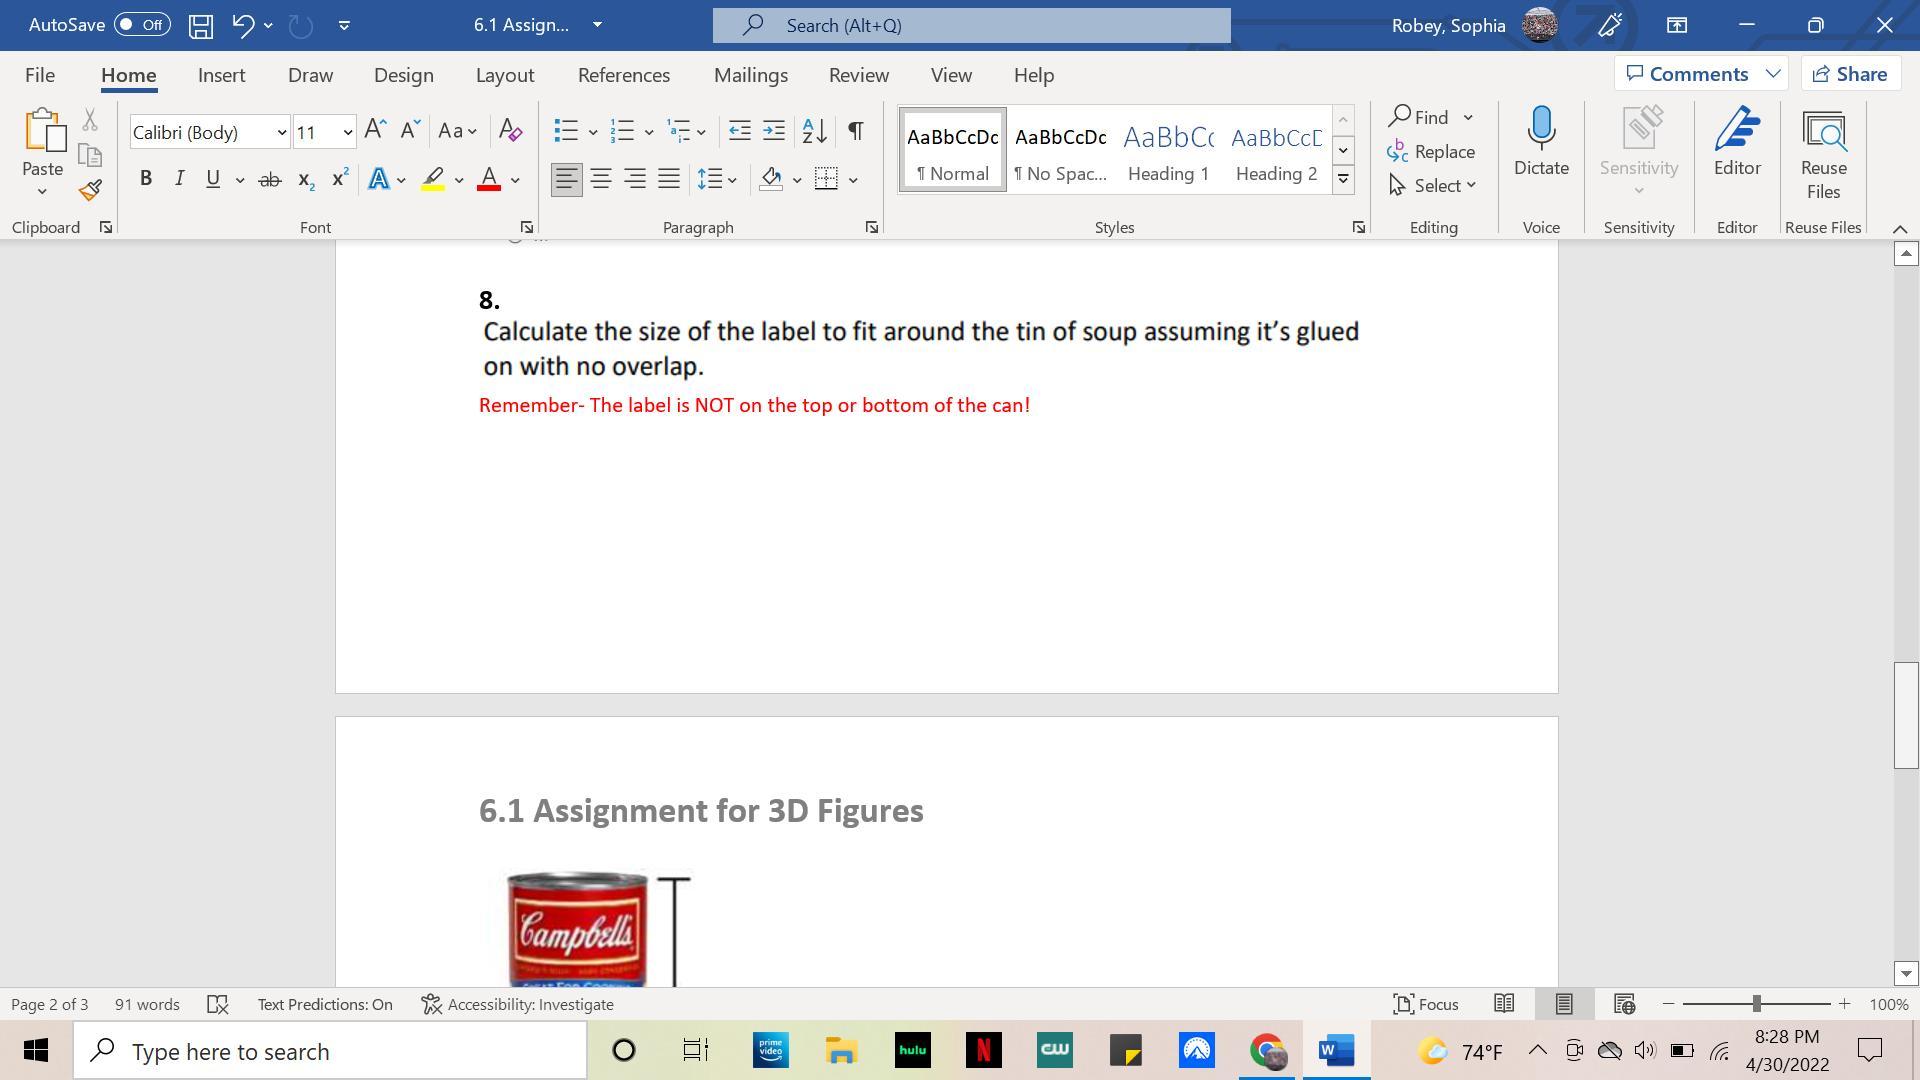Expand the font size dropdown
The height and width of the screenshot is (1080, 1920).
(347, 132)
